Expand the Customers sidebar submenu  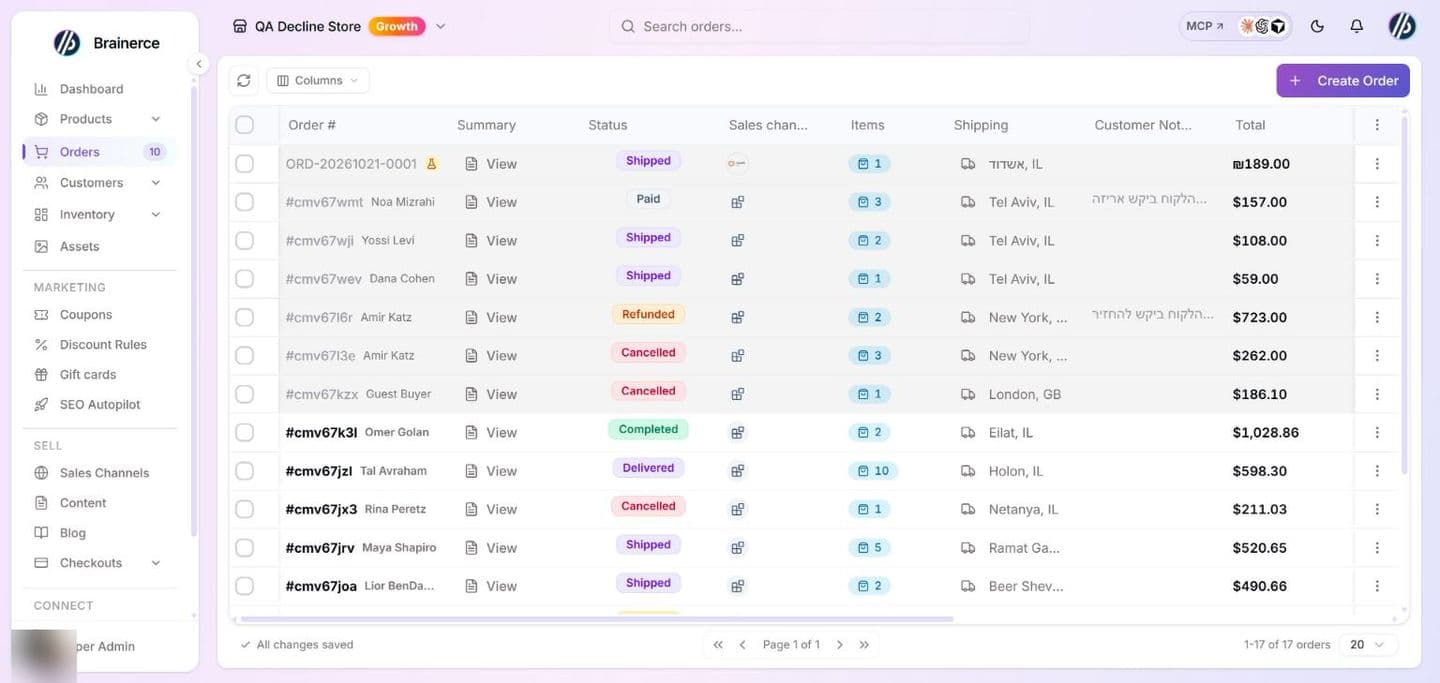[156, 183]
